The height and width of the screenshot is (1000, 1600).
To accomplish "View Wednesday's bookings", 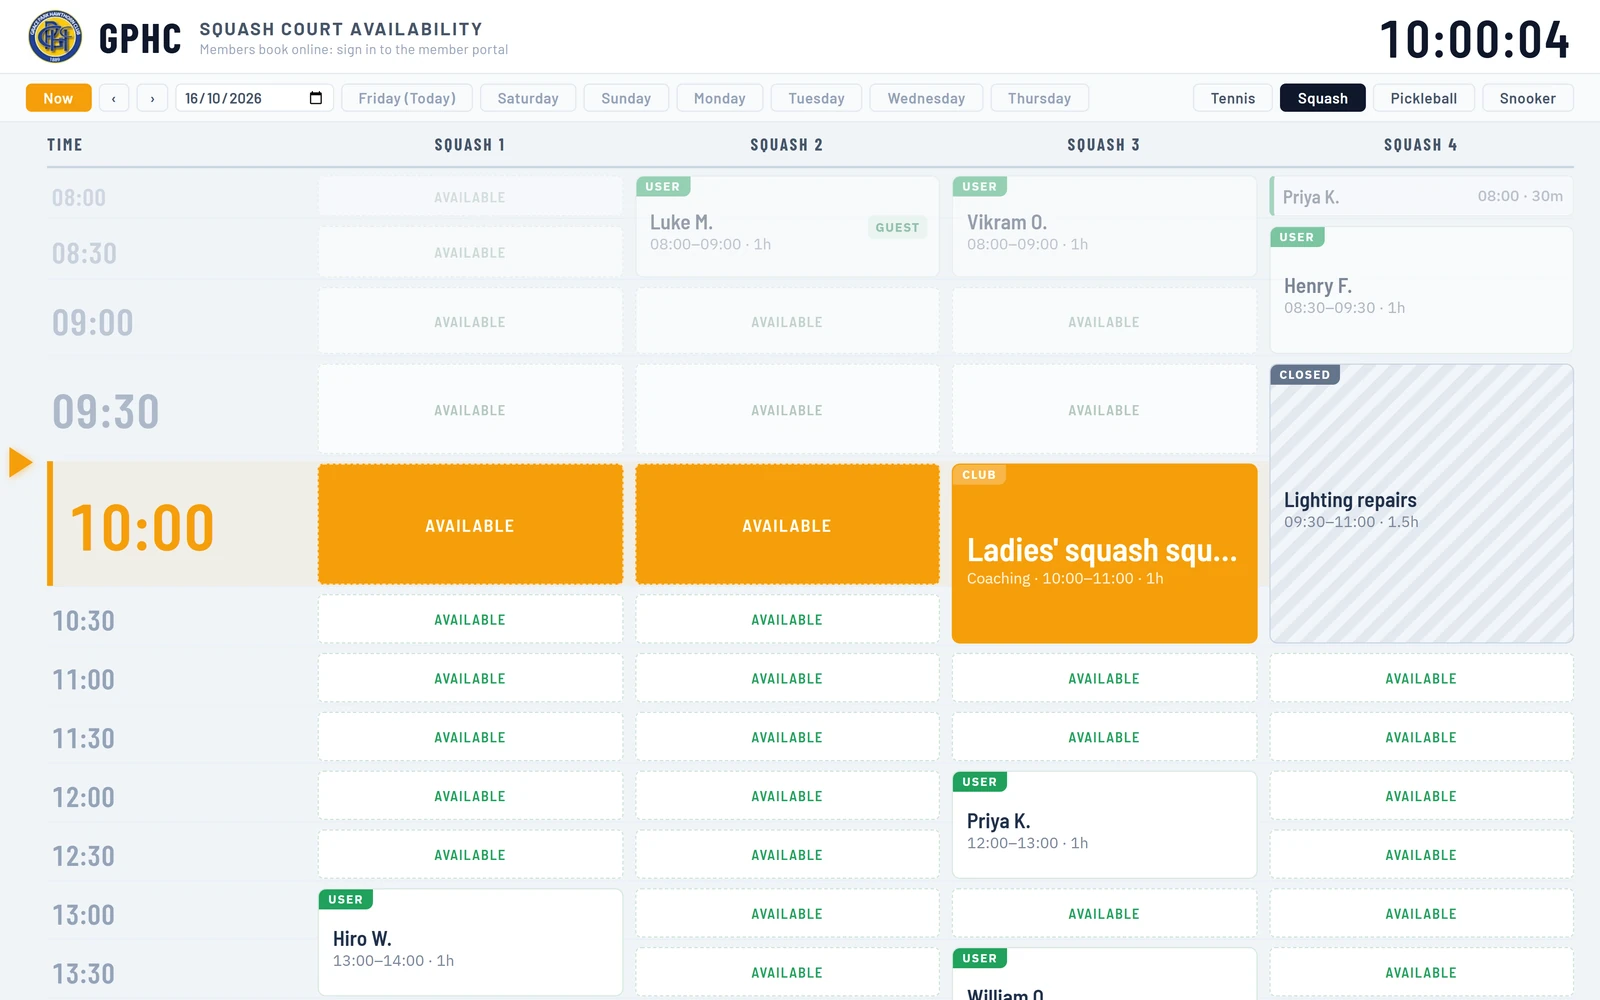I will [x=926, y=98].
